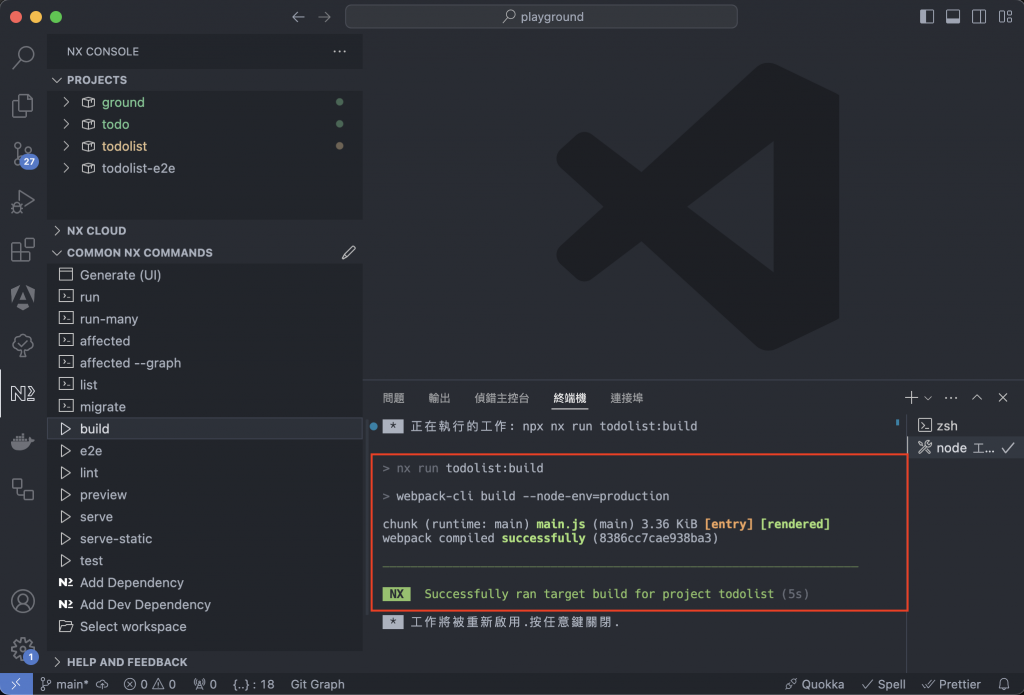Click Spell status bar item
The height and width of the screenshot is (695, 1024).
pyautogui.click(x=884, y=684)
